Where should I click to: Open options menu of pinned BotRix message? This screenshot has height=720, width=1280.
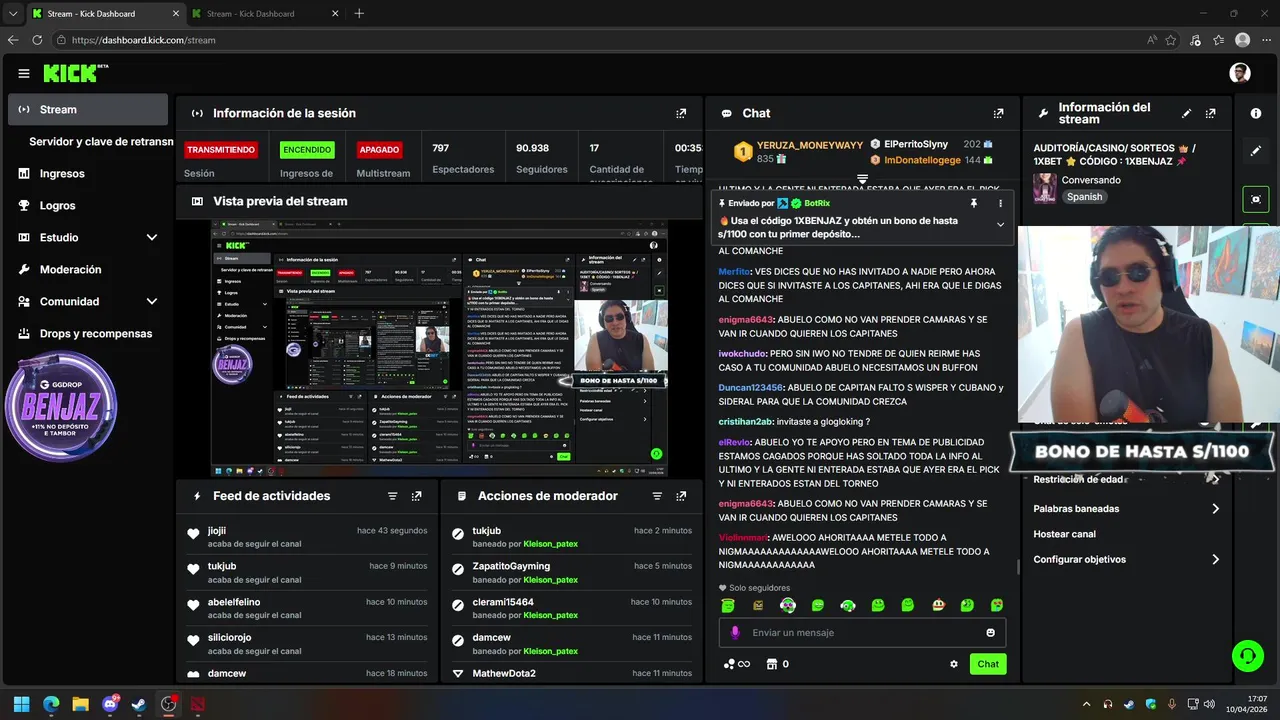[x=1000, y=203]
